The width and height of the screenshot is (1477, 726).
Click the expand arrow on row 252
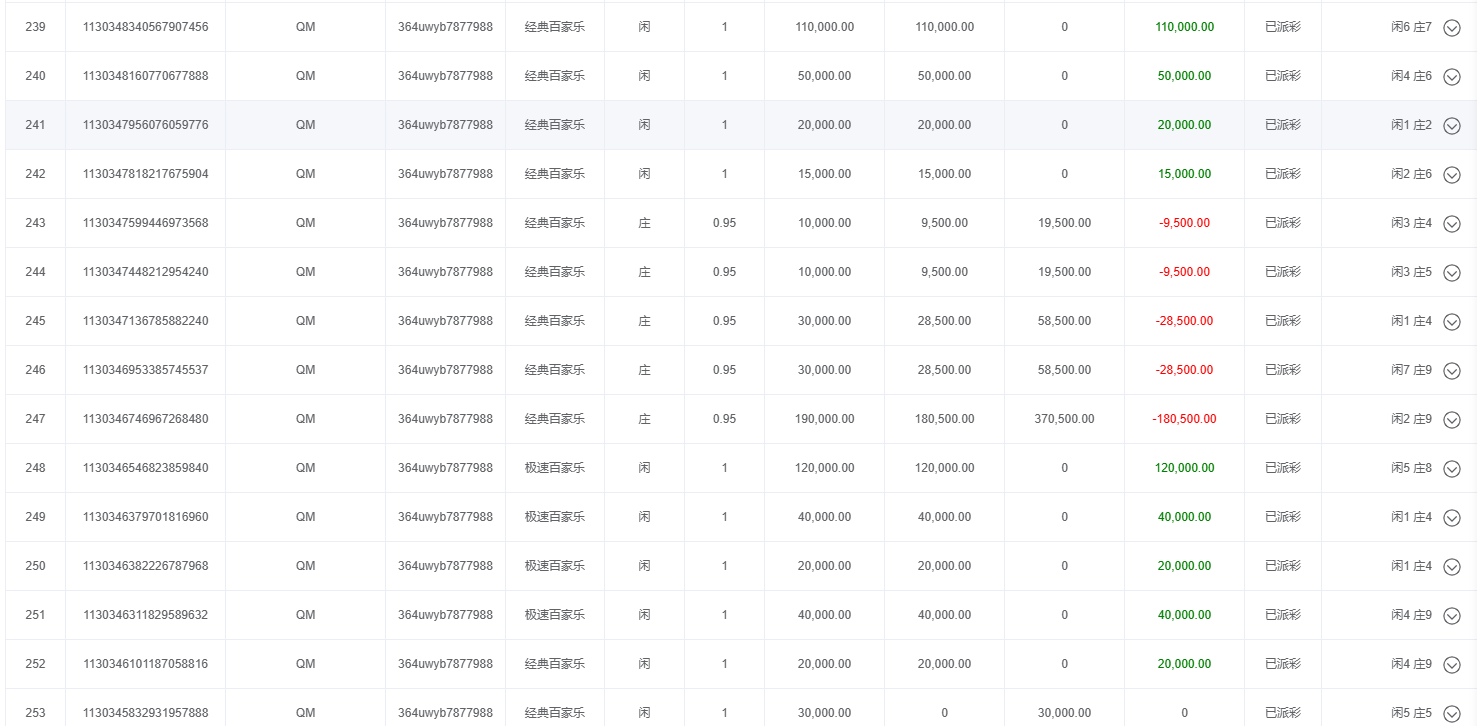[x=1452, y=665]
